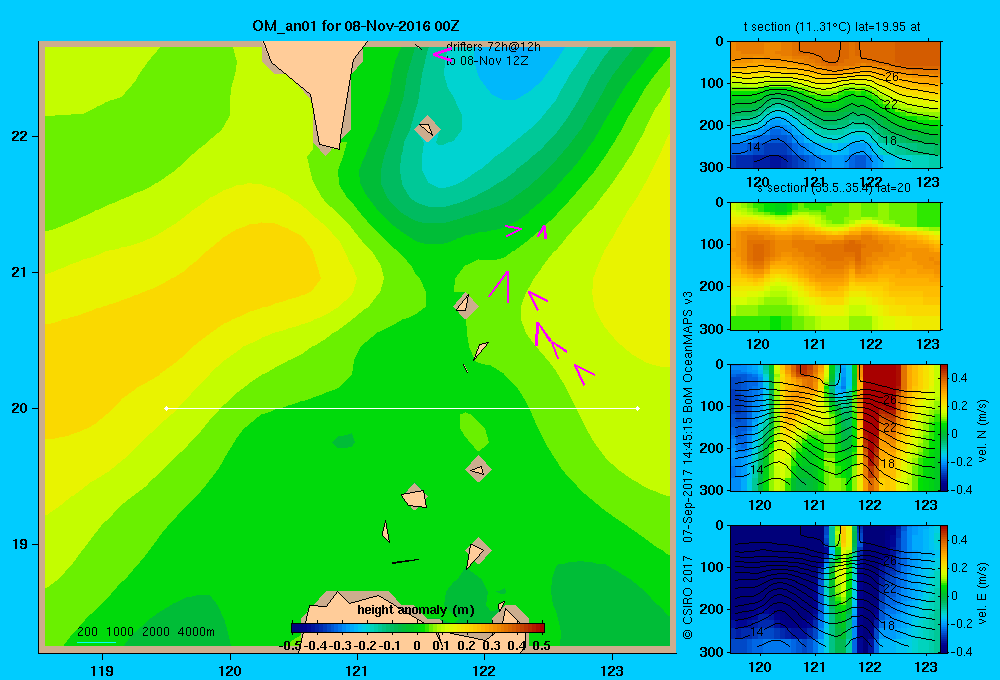Click the 'height anomaly (m)' legend title
Screen dimensions: 1000x680
point(415,610)
